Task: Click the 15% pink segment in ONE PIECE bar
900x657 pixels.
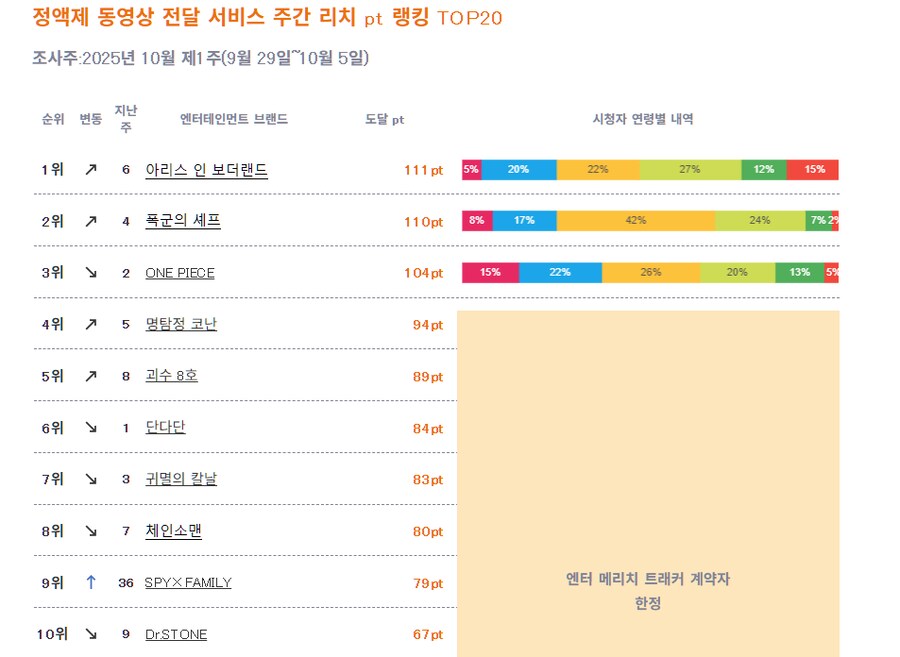Action: coord(490,273)
